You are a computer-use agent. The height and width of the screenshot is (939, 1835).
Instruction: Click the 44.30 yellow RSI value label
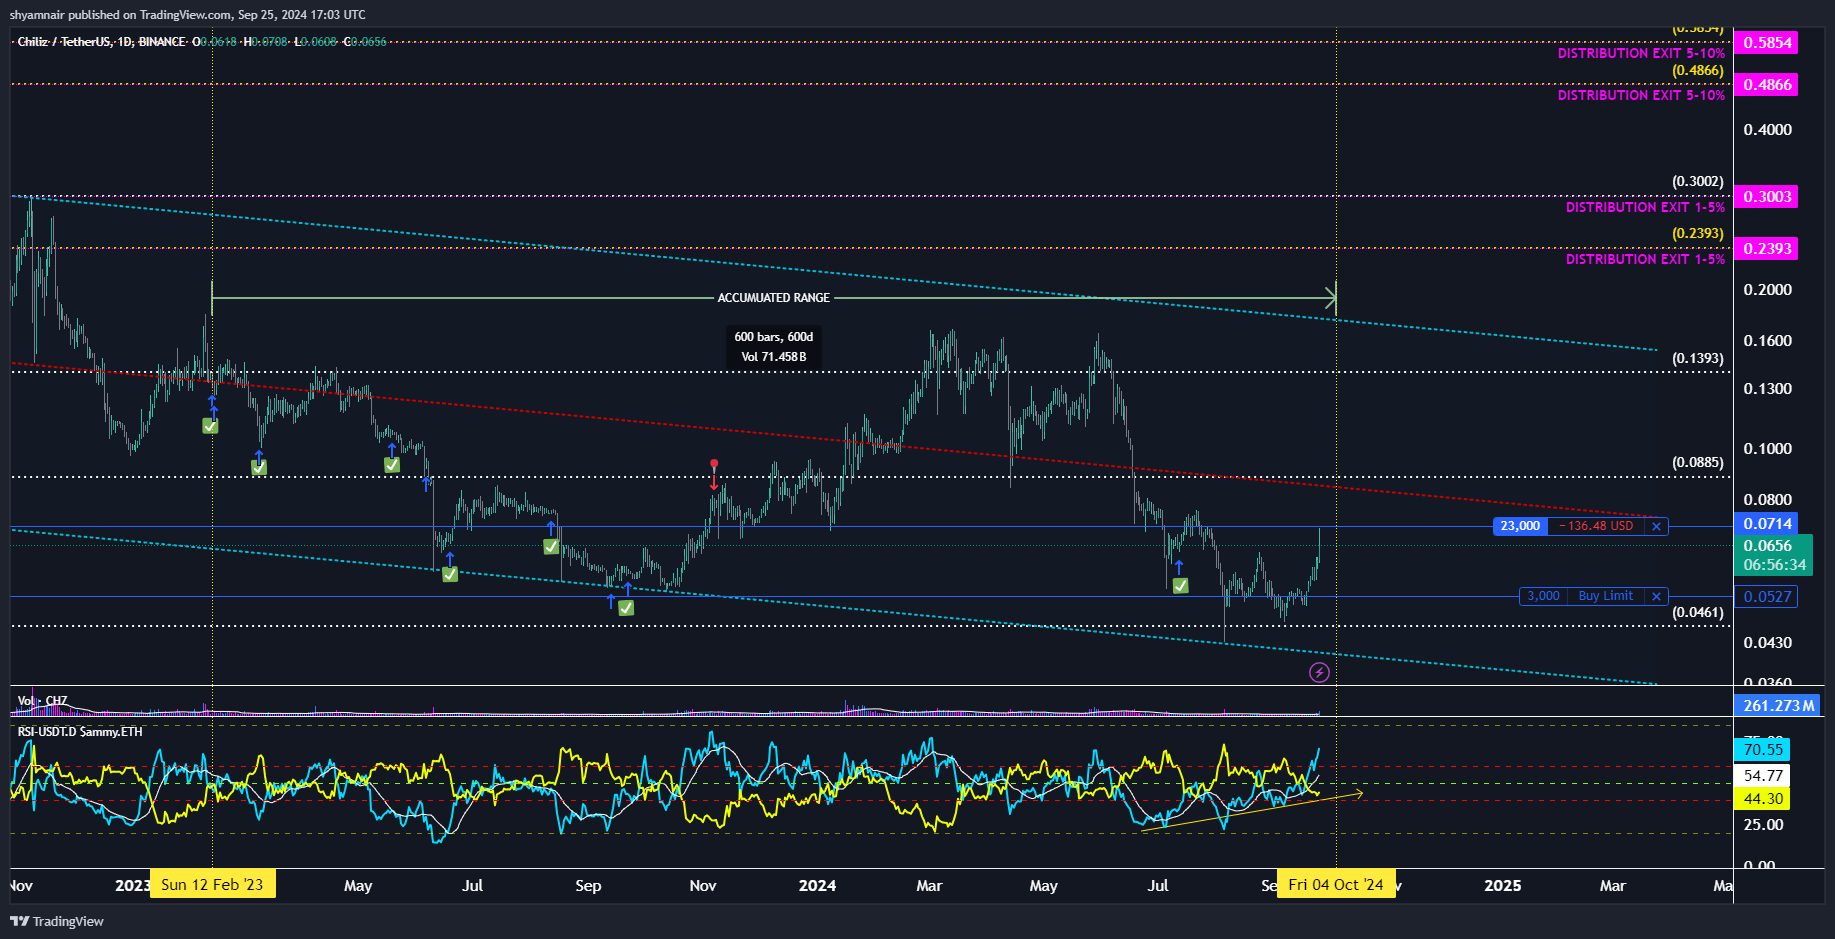tap(1762, 799)
